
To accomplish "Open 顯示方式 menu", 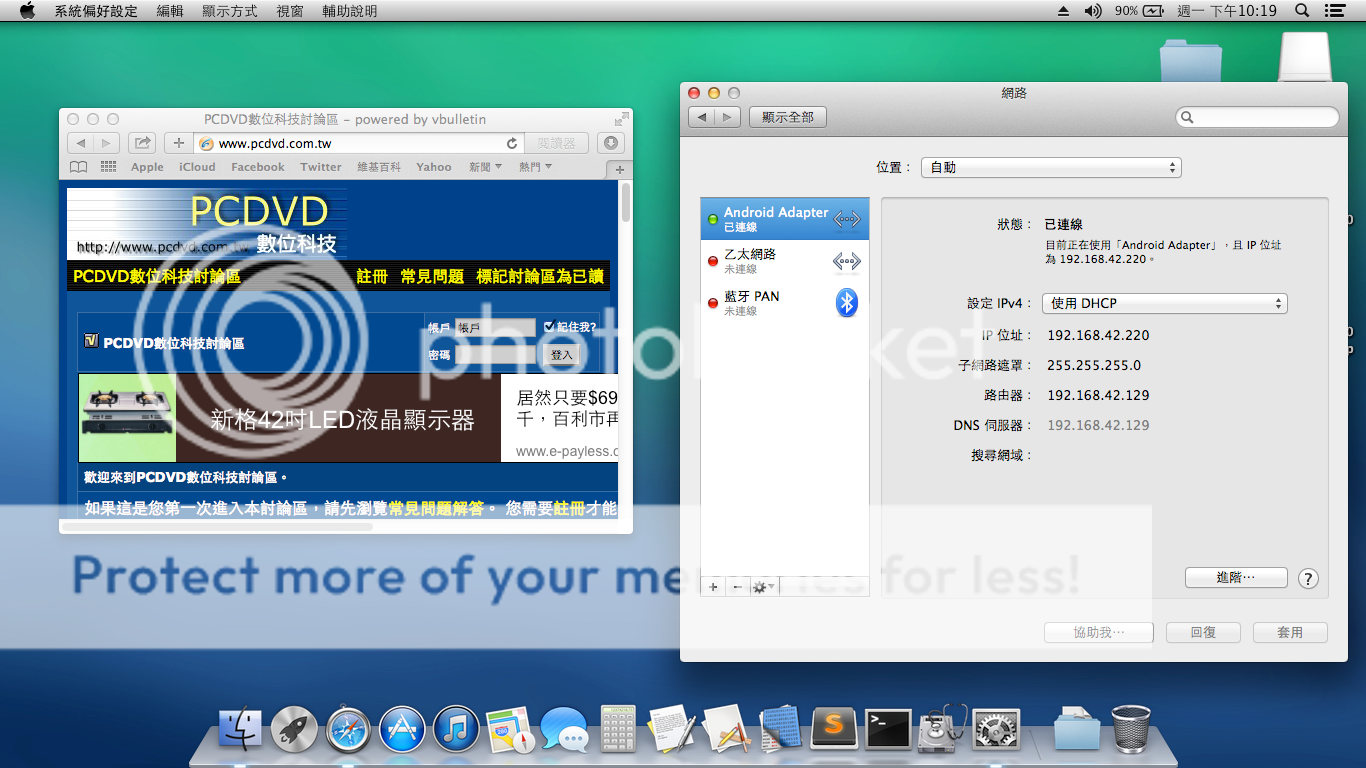I will (x=229, y=11).
